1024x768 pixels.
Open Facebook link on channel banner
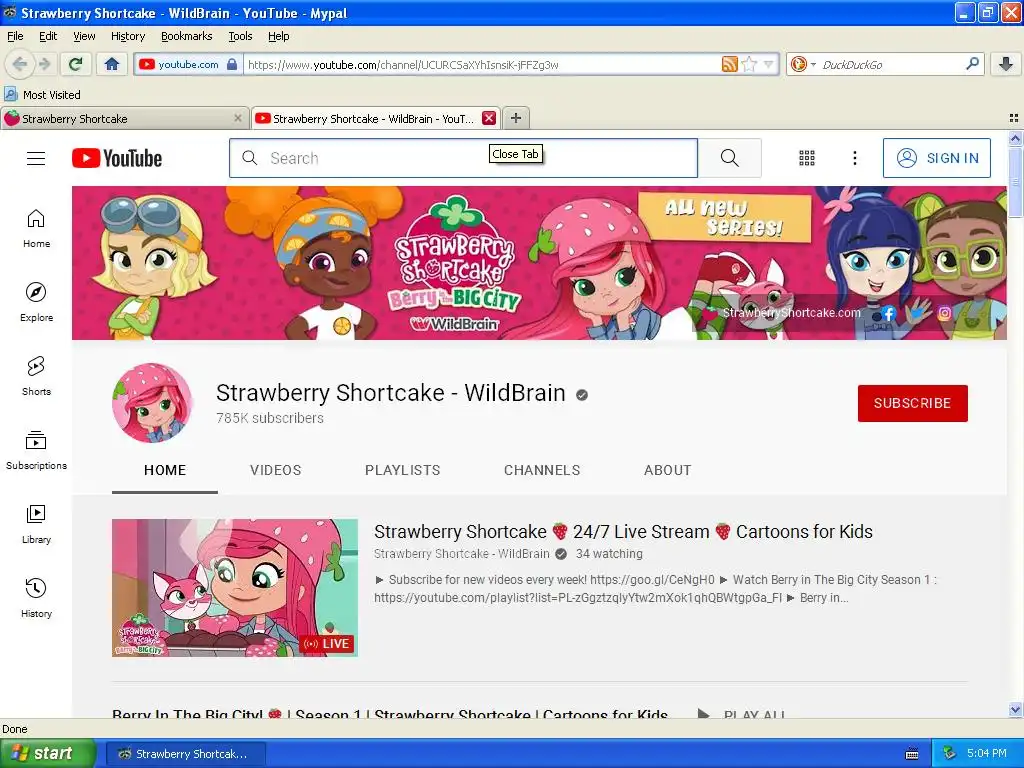tap(888, 313)
